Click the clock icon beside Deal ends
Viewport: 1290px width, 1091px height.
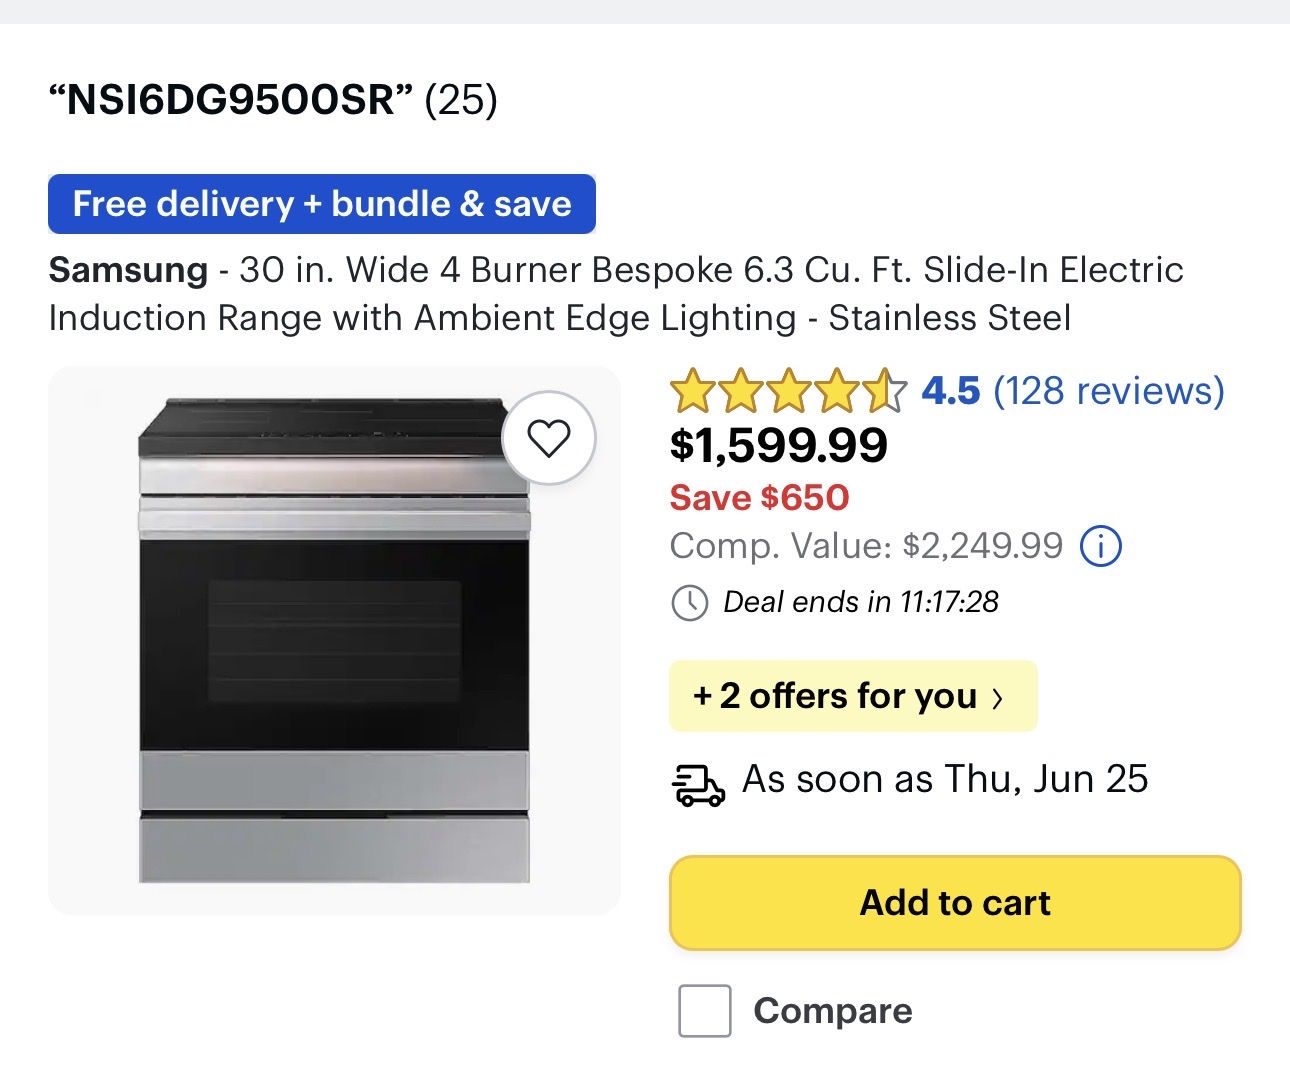coord(689,603)
